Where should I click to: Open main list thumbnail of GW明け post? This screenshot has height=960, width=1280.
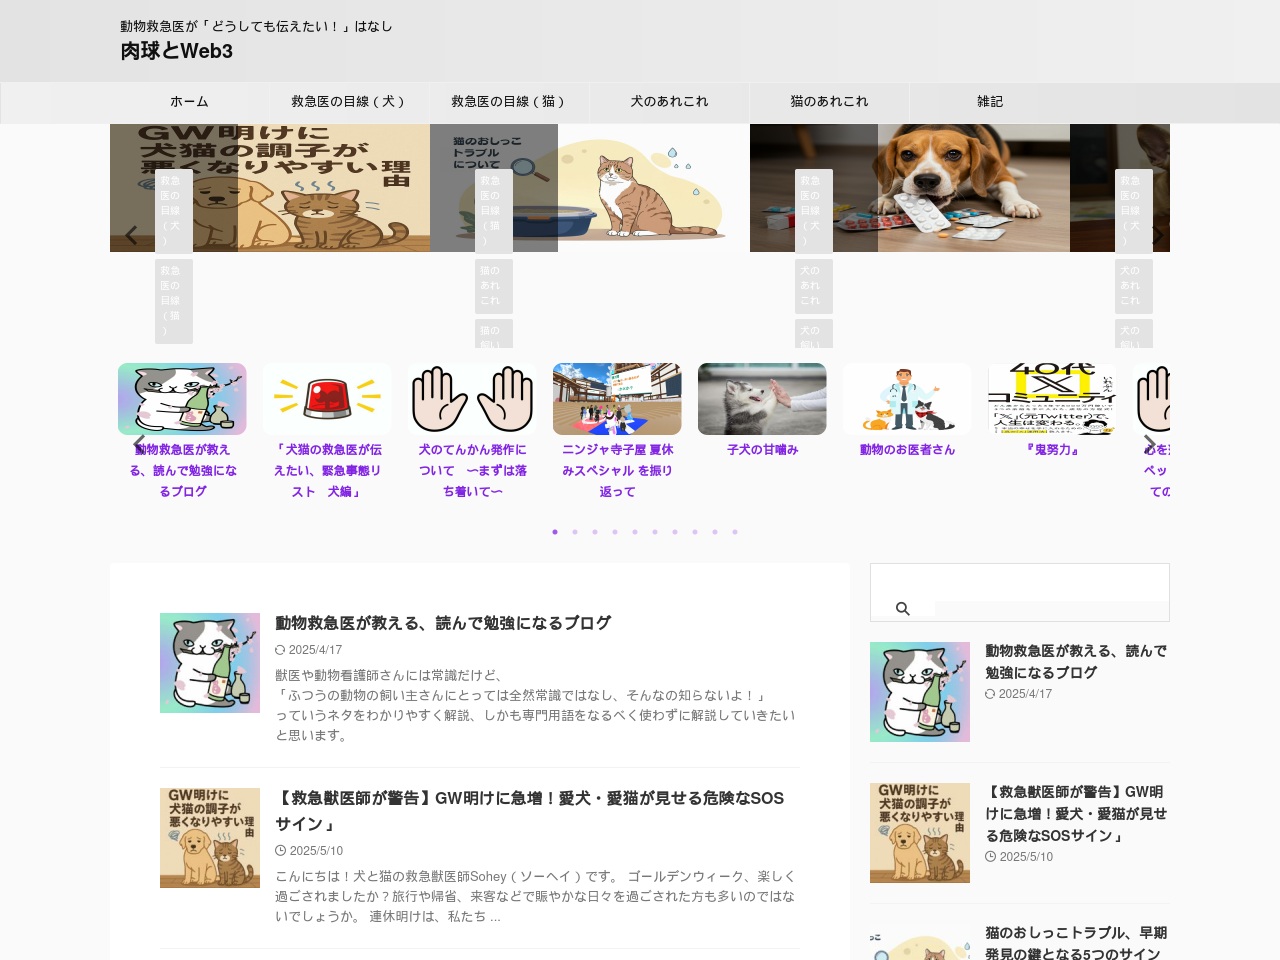(210, 838)
